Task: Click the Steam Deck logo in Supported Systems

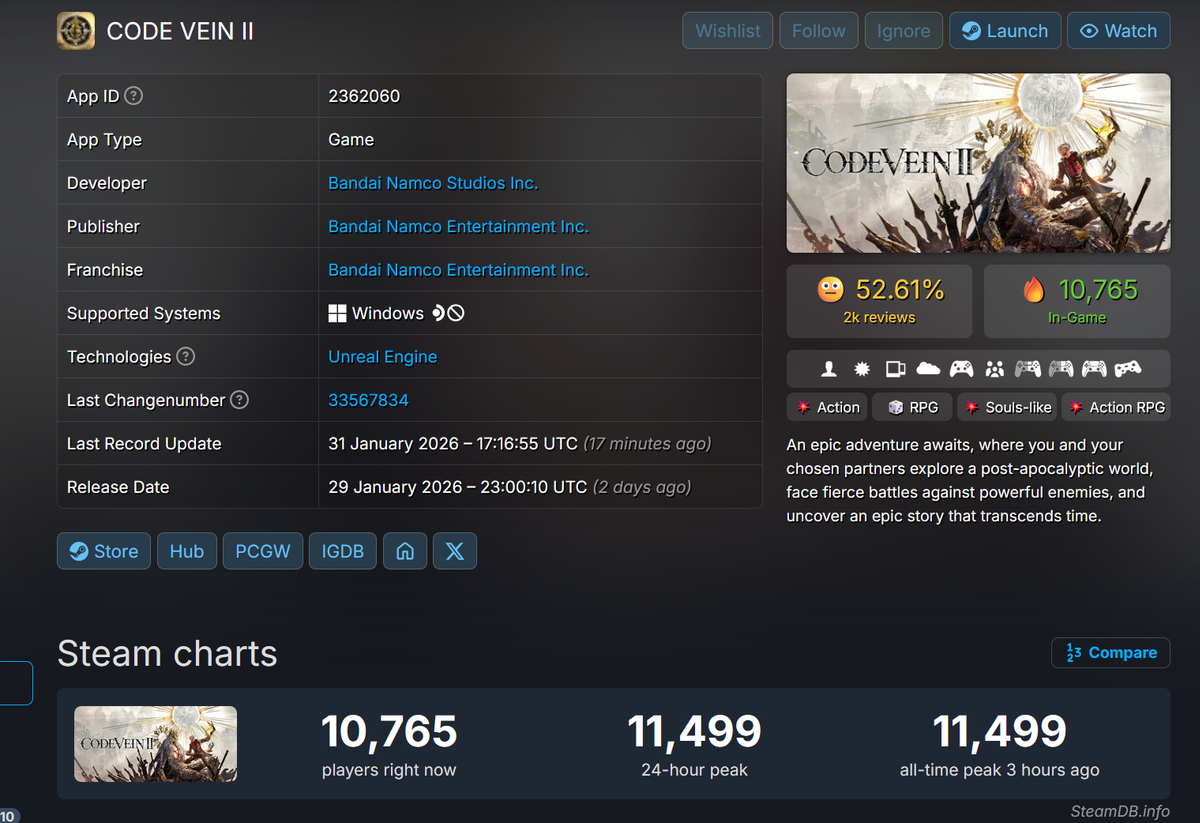Action: 438,314
